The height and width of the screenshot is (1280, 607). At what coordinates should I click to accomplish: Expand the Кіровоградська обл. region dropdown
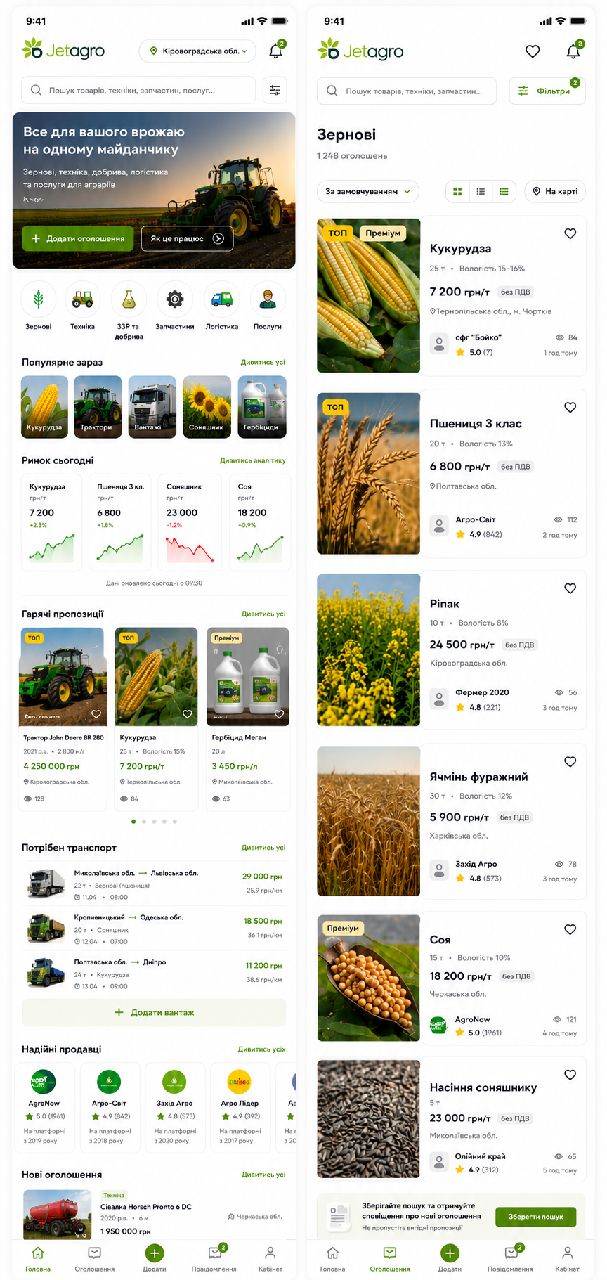tap(198, 51)
